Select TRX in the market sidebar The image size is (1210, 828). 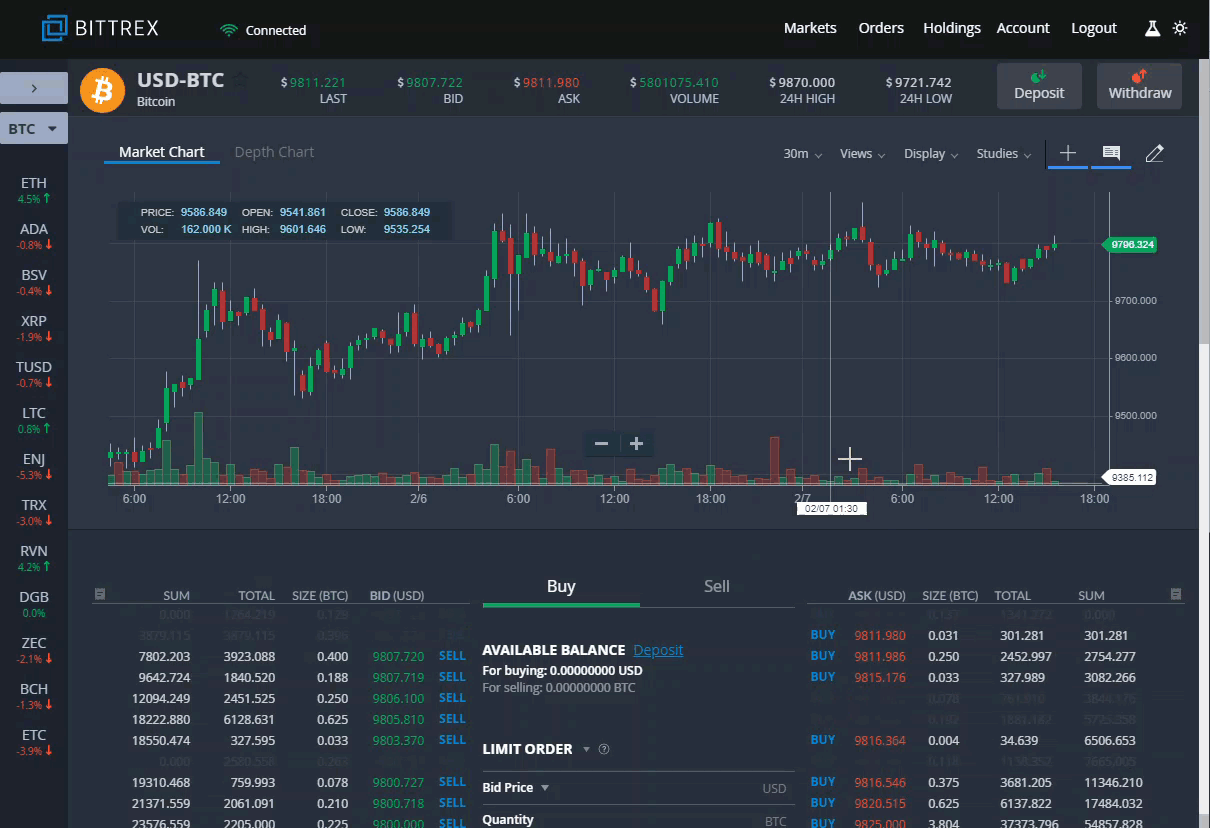click(34, 512)
